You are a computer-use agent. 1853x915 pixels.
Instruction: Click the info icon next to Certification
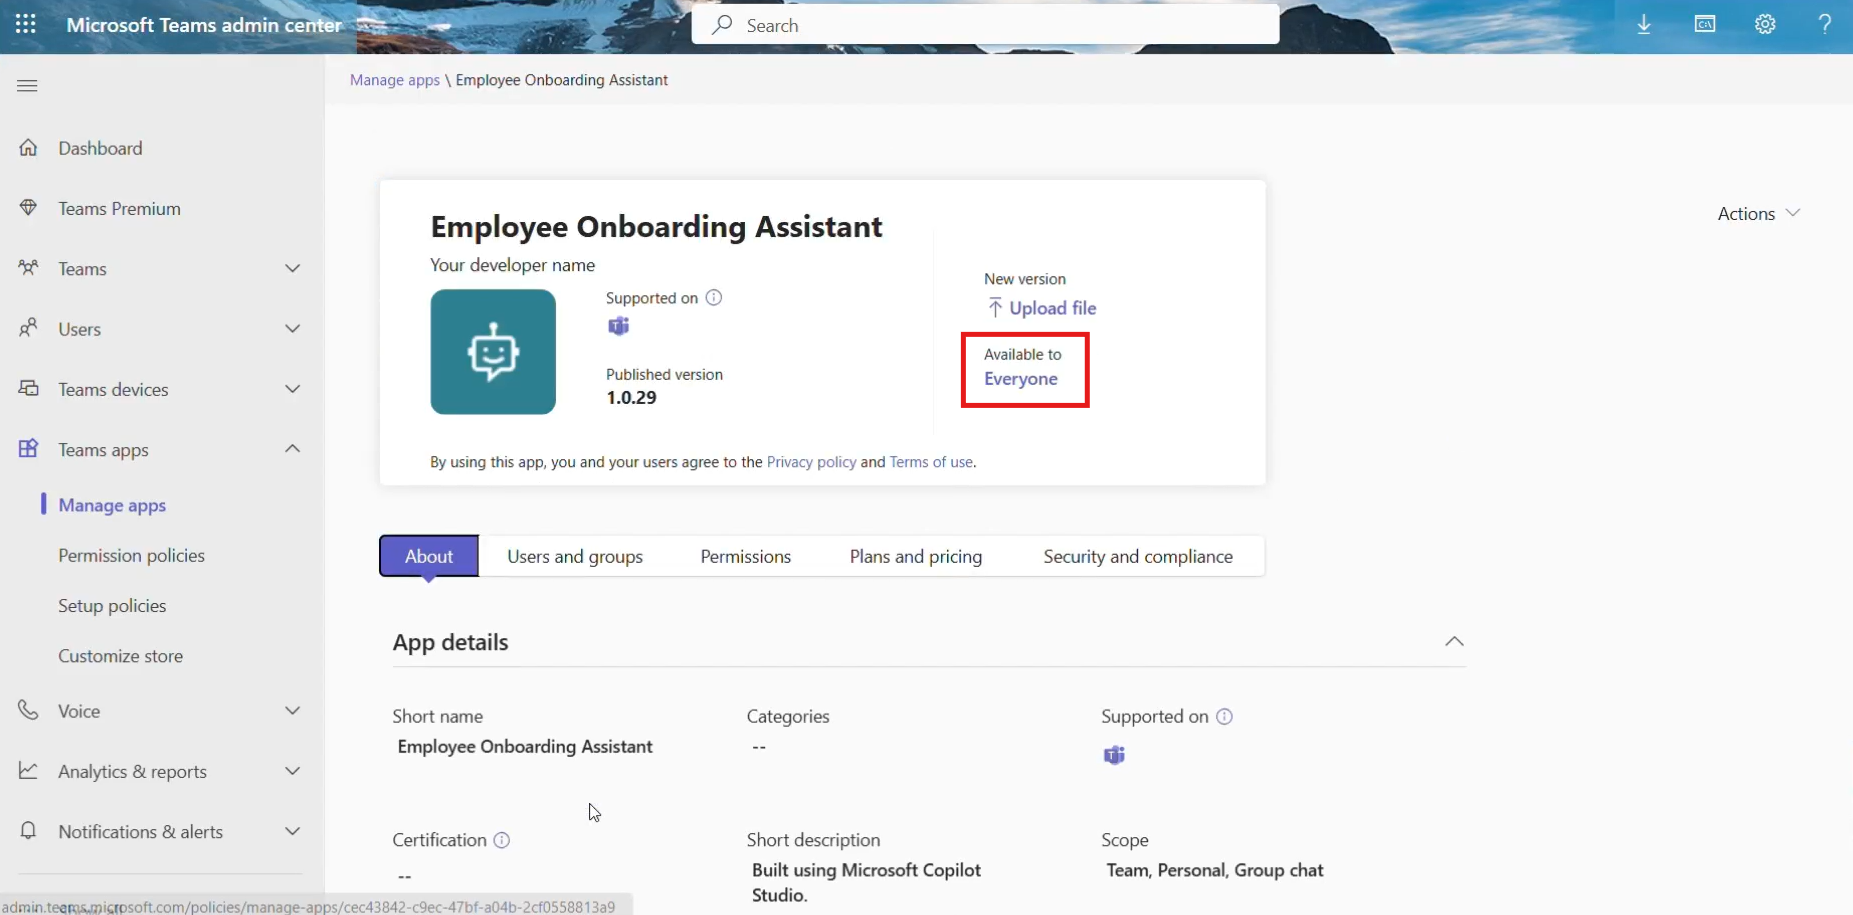tap(502, 840)
